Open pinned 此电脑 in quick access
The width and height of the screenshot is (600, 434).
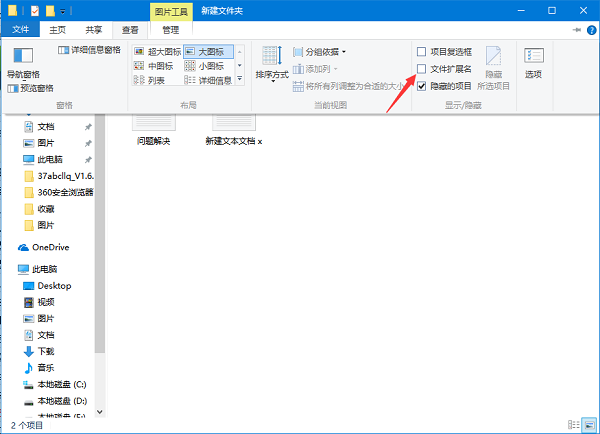click(50, 160)
